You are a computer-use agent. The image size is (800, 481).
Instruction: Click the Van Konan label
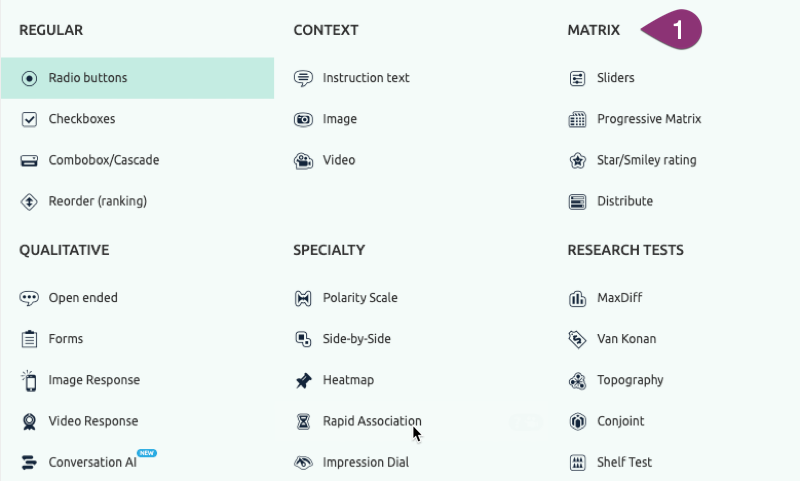[626, 339]
